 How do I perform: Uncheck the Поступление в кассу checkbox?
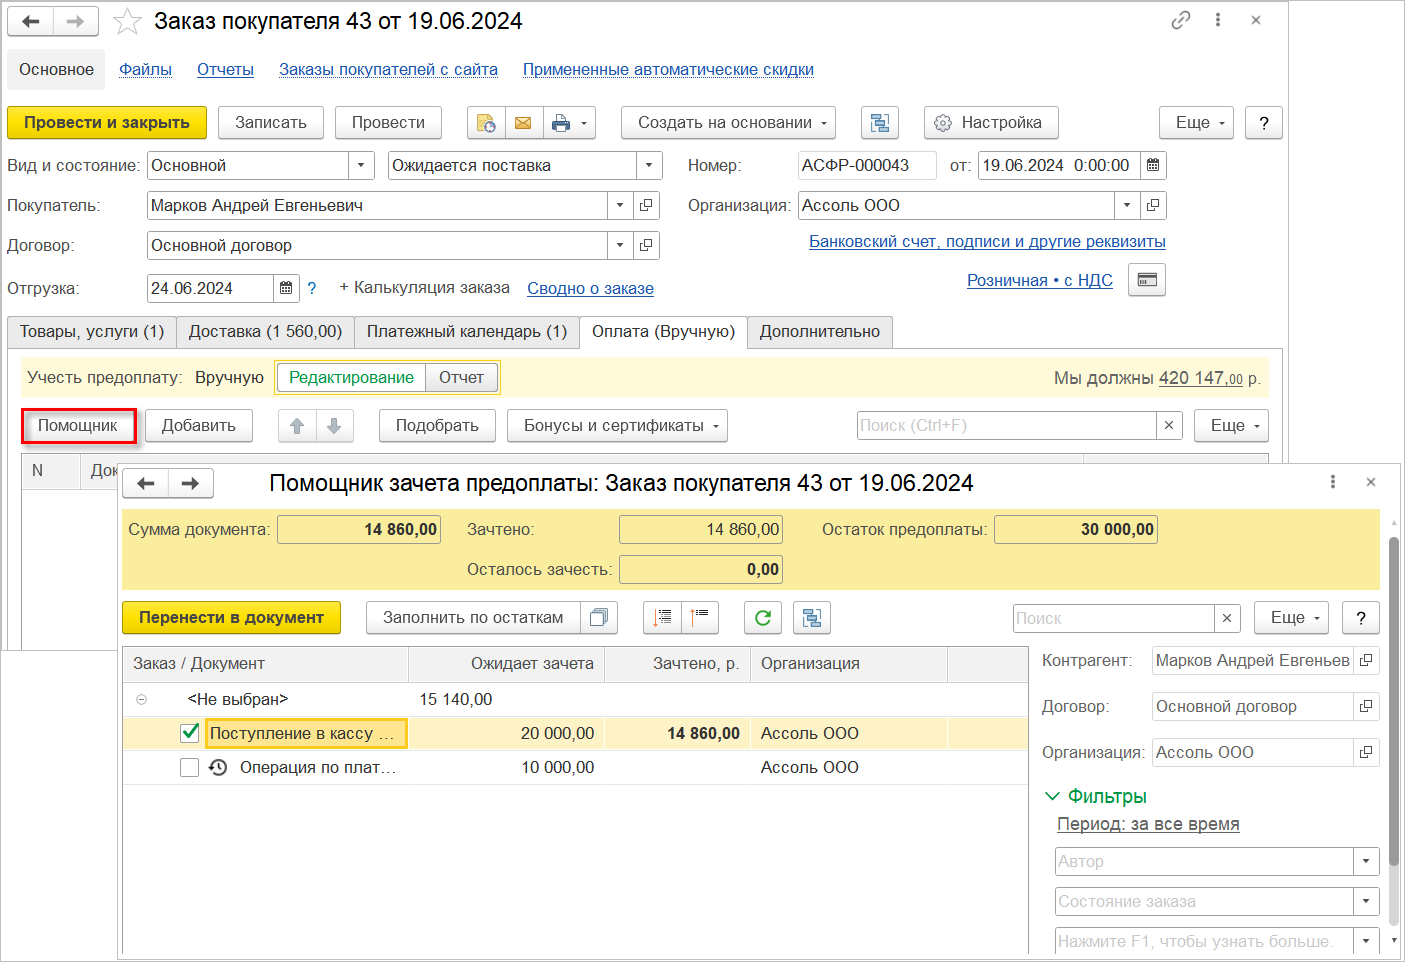point(190,733)
